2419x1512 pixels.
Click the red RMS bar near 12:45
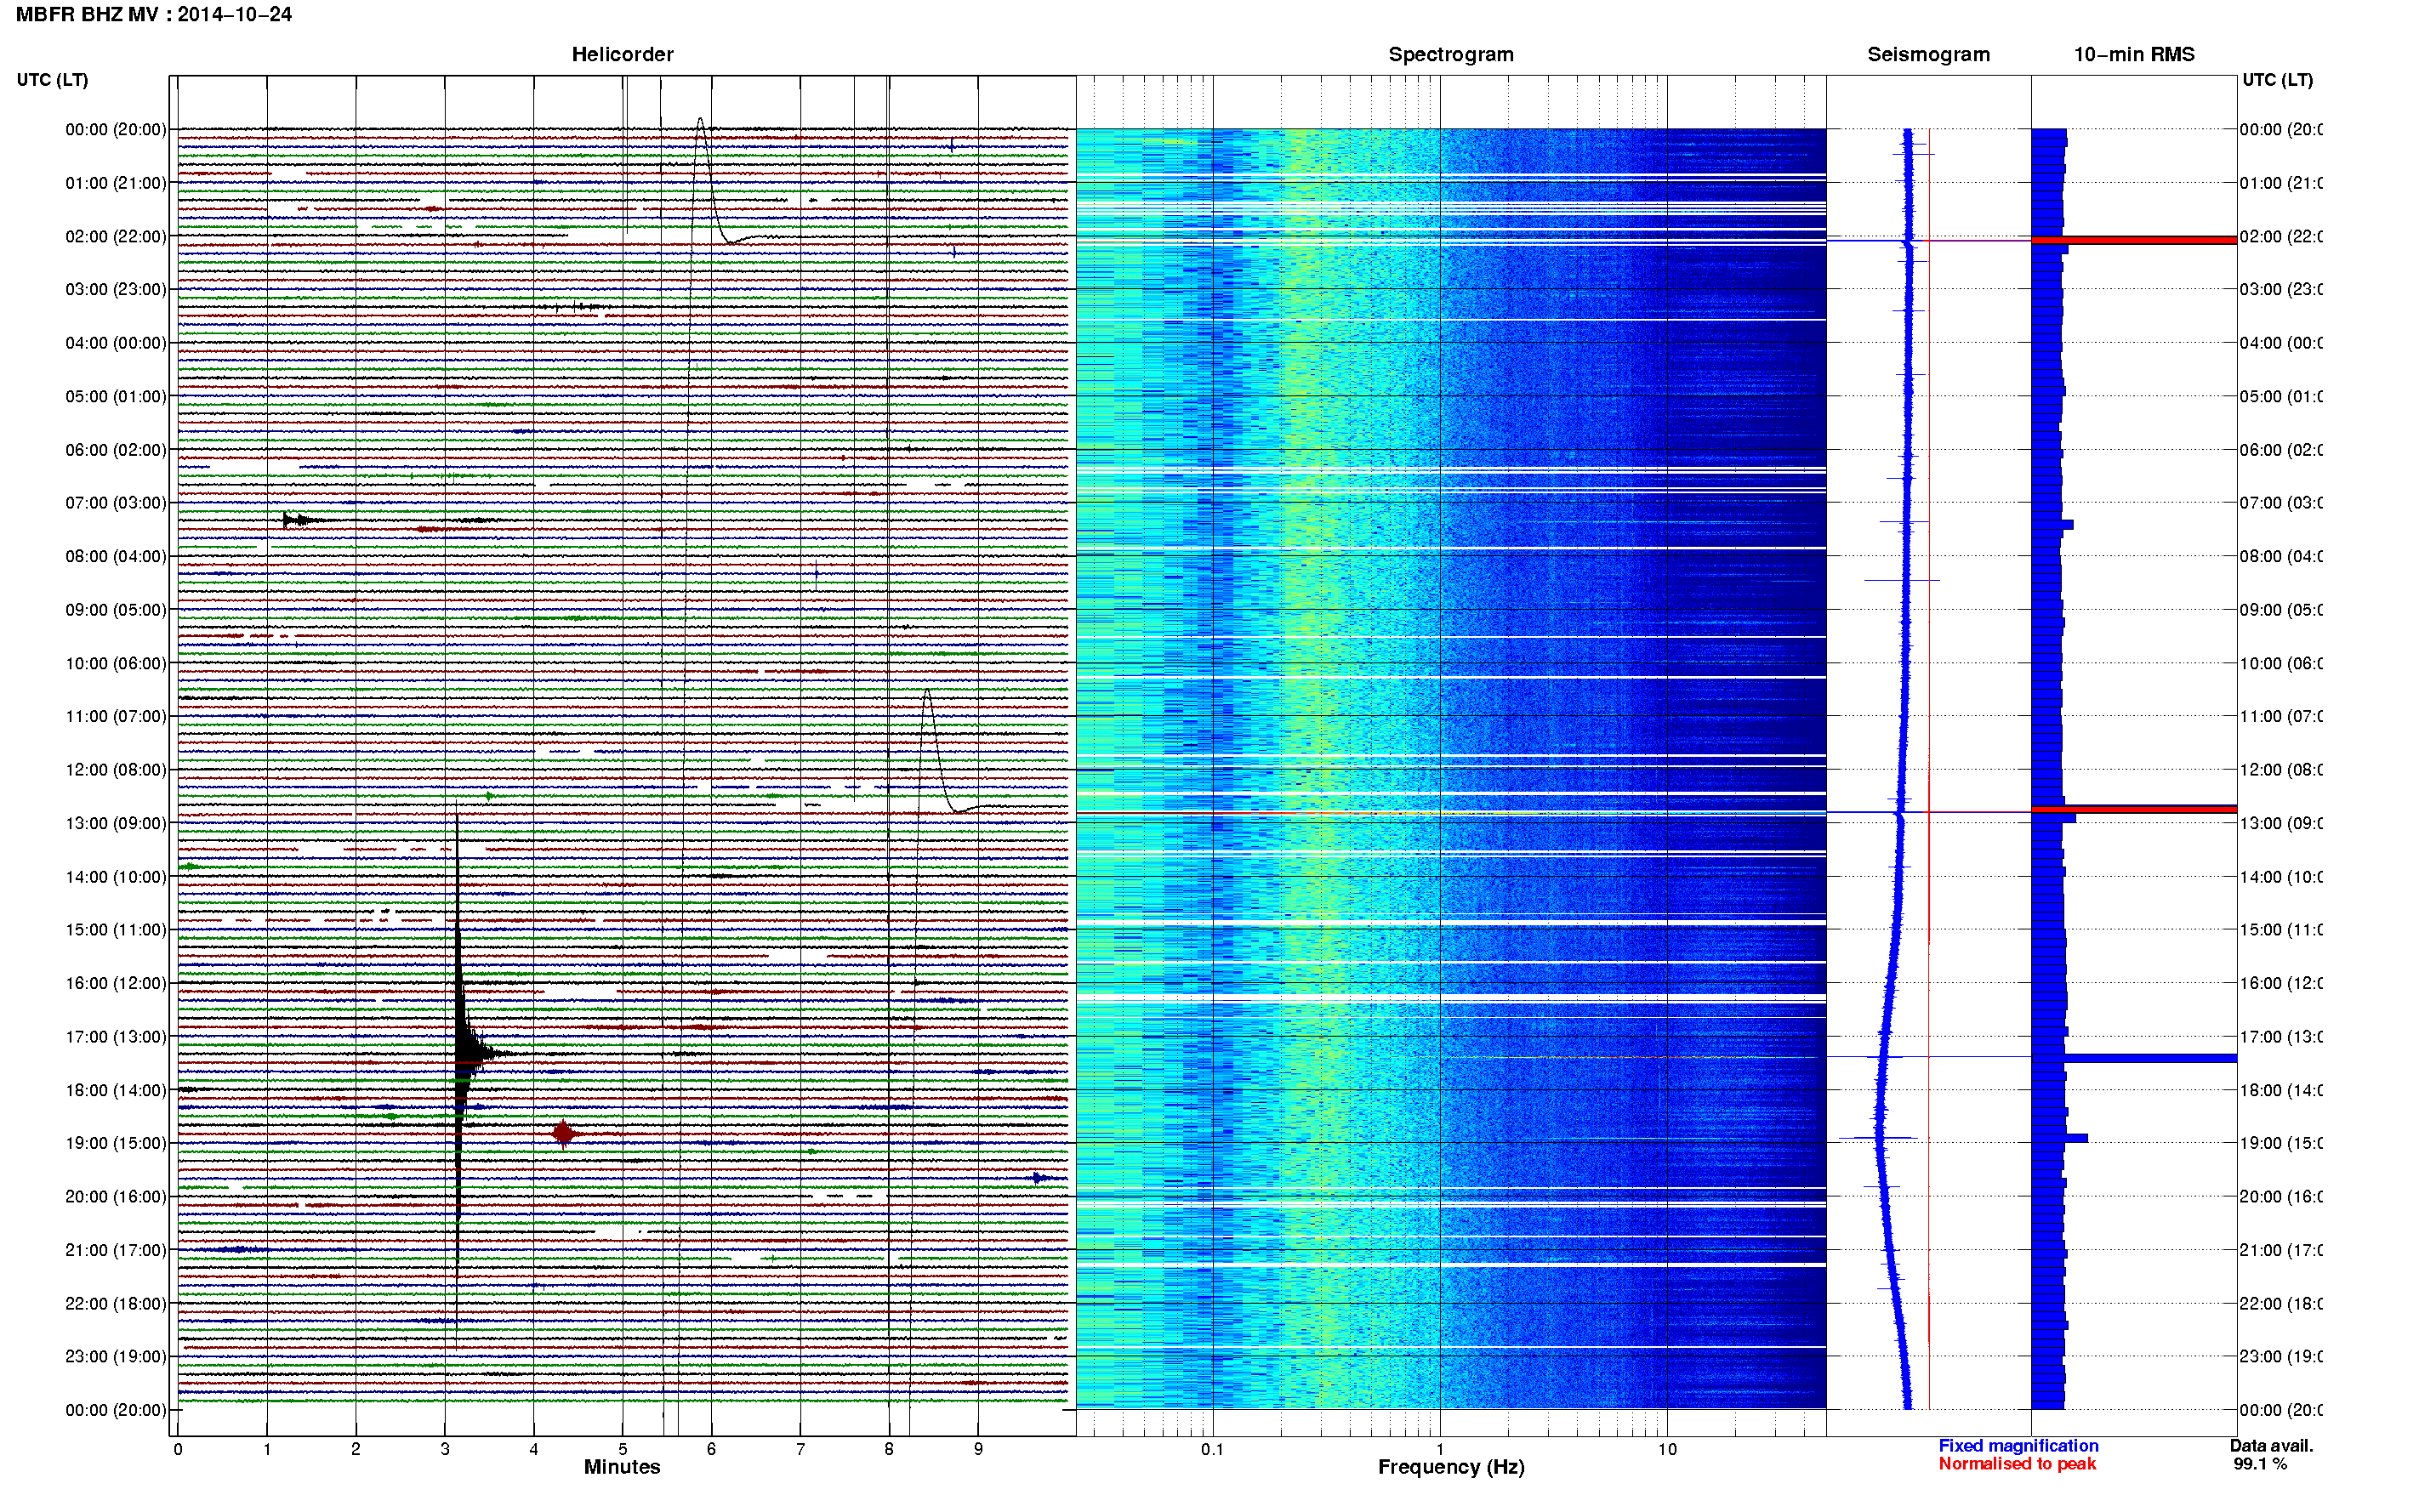point(2133,809)
